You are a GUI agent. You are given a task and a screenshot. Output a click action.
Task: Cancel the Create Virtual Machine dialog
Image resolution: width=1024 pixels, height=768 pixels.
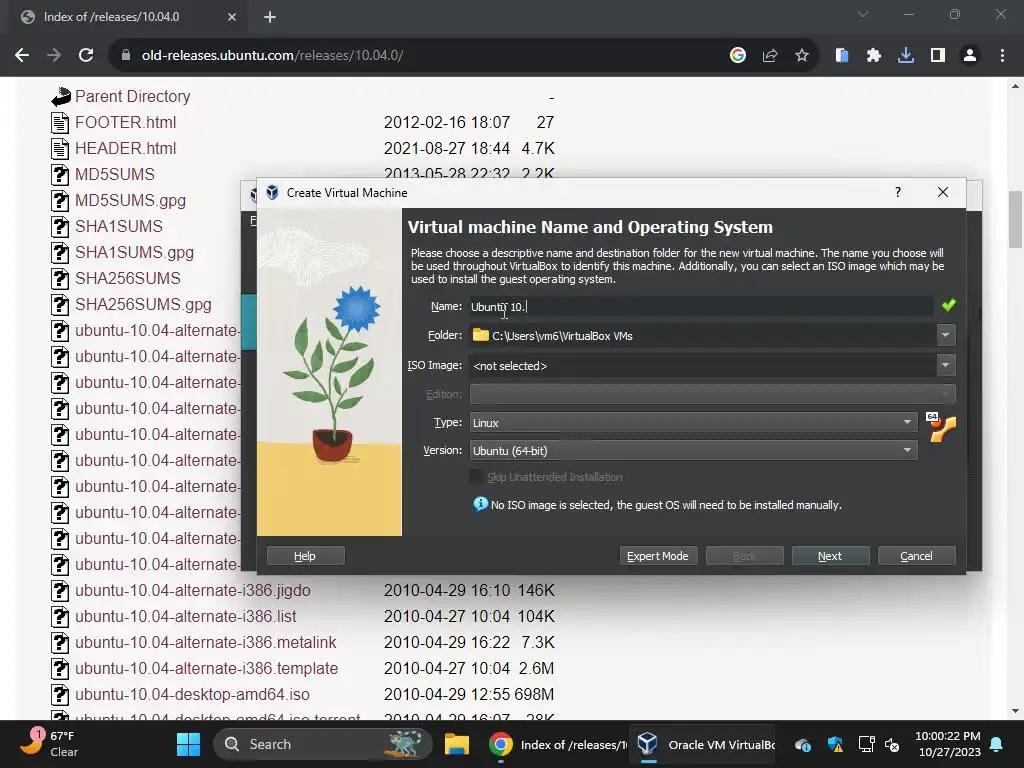click(x=916, y=556)
